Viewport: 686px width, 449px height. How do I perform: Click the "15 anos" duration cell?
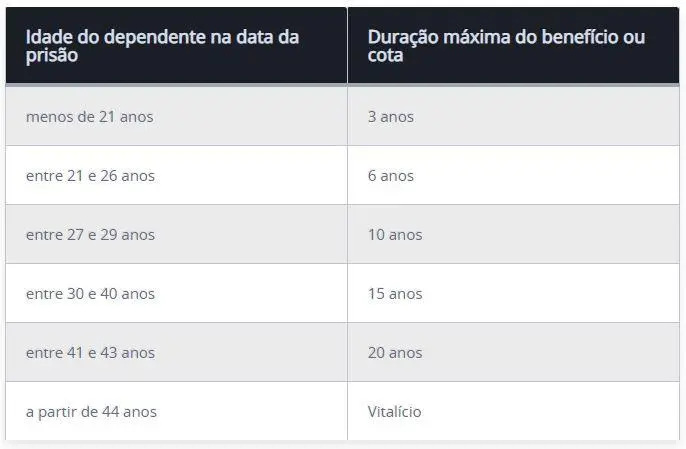pyautogui.click(x=394, y=294)
